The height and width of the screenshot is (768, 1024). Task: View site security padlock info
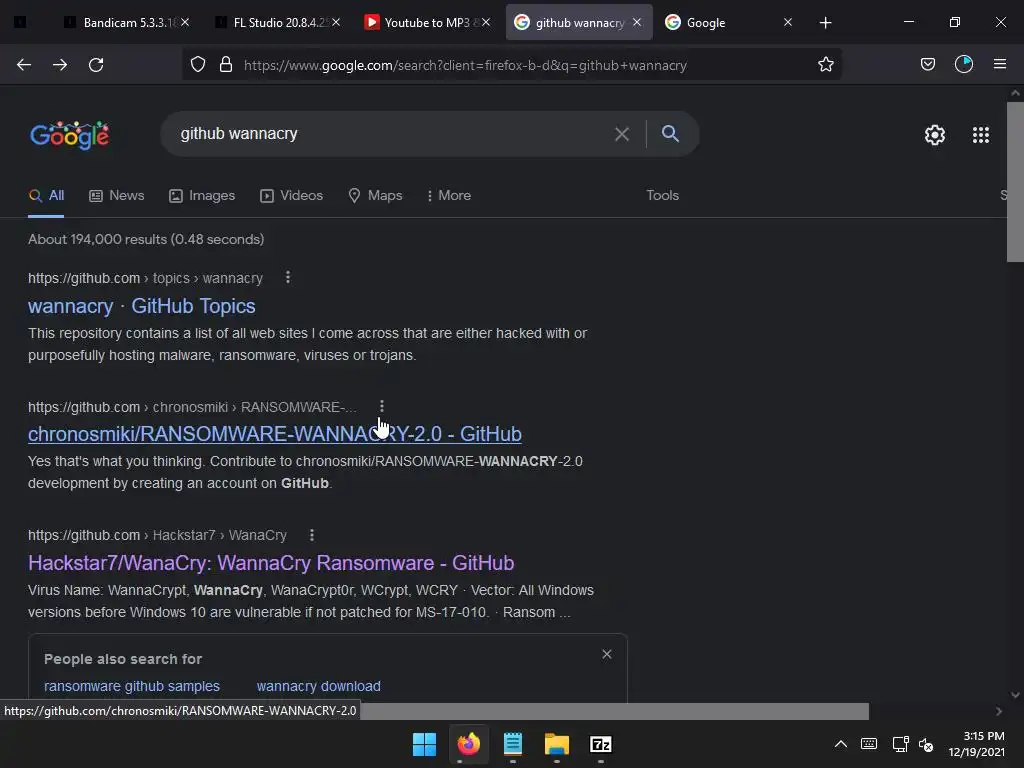226,65
